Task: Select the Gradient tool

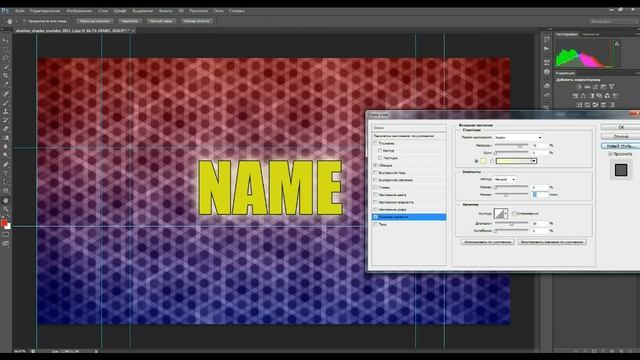Action: [x=6, y=138]
